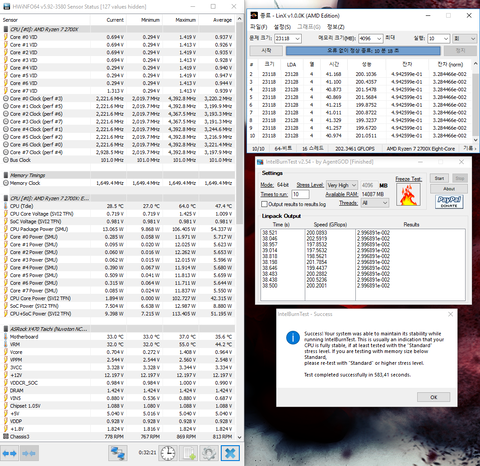Click HWiNFO shrink columns arrows icon
Viewport: 480px width, 466px height.
[x=29, y=453]
